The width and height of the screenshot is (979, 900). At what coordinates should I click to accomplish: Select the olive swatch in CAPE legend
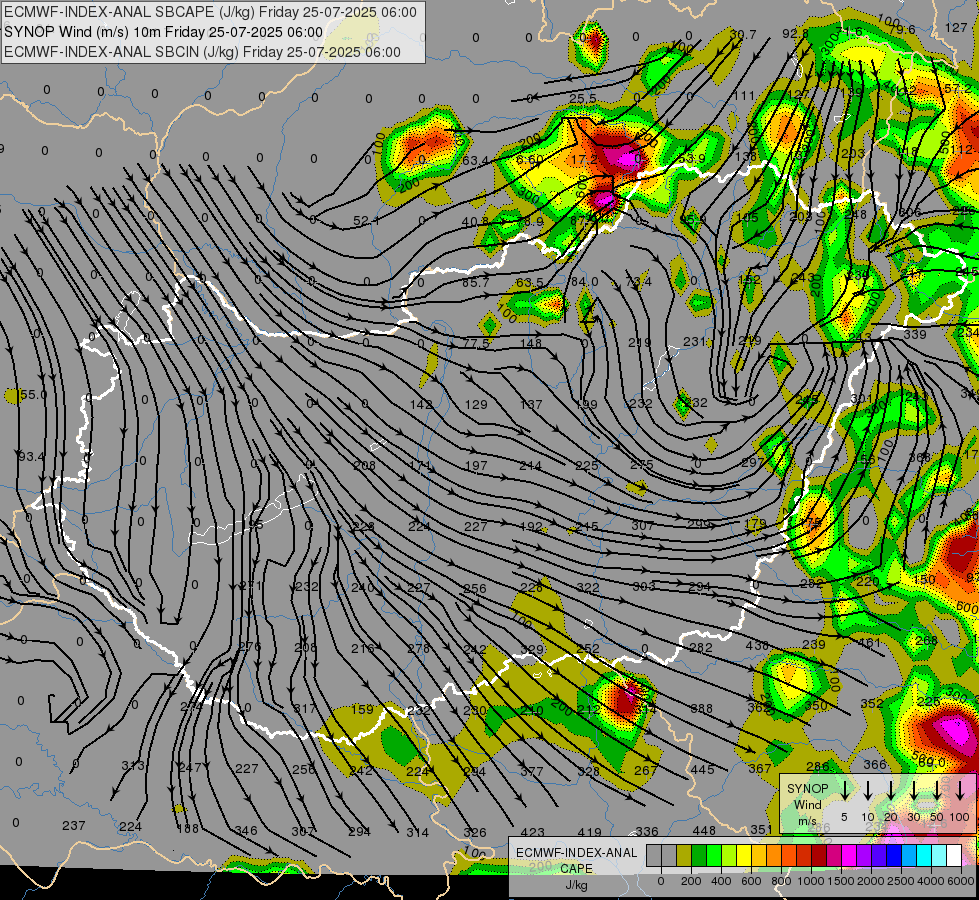[684, 856]
